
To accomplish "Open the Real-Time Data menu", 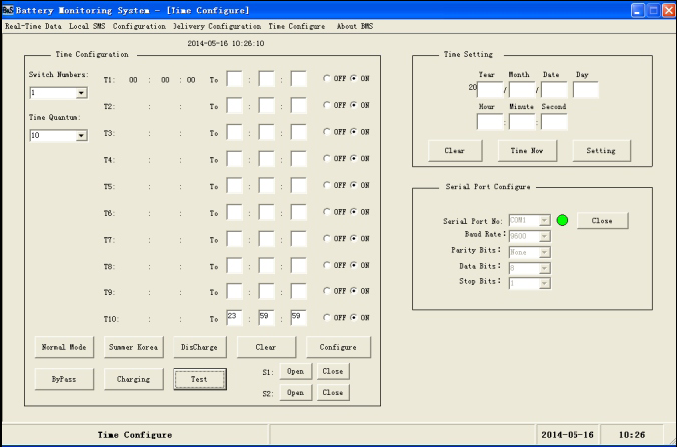I will tap(33, 26).
